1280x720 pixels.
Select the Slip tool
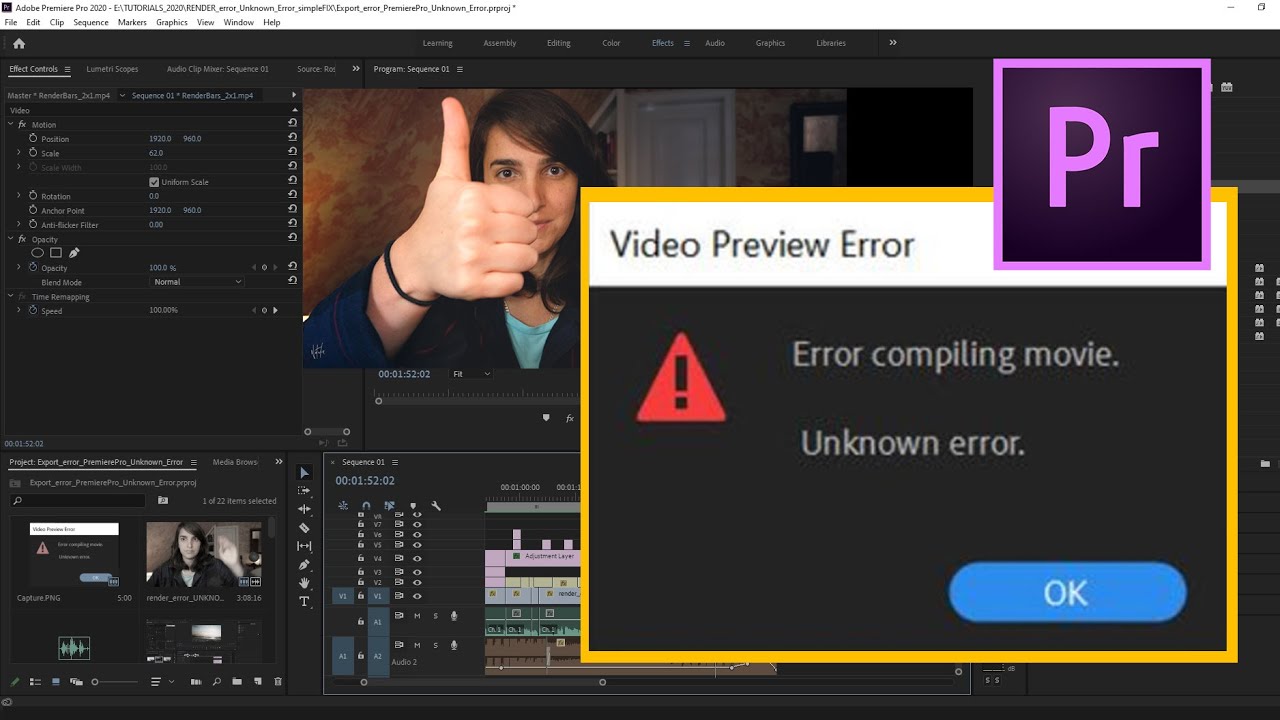(x=304, y=546)
